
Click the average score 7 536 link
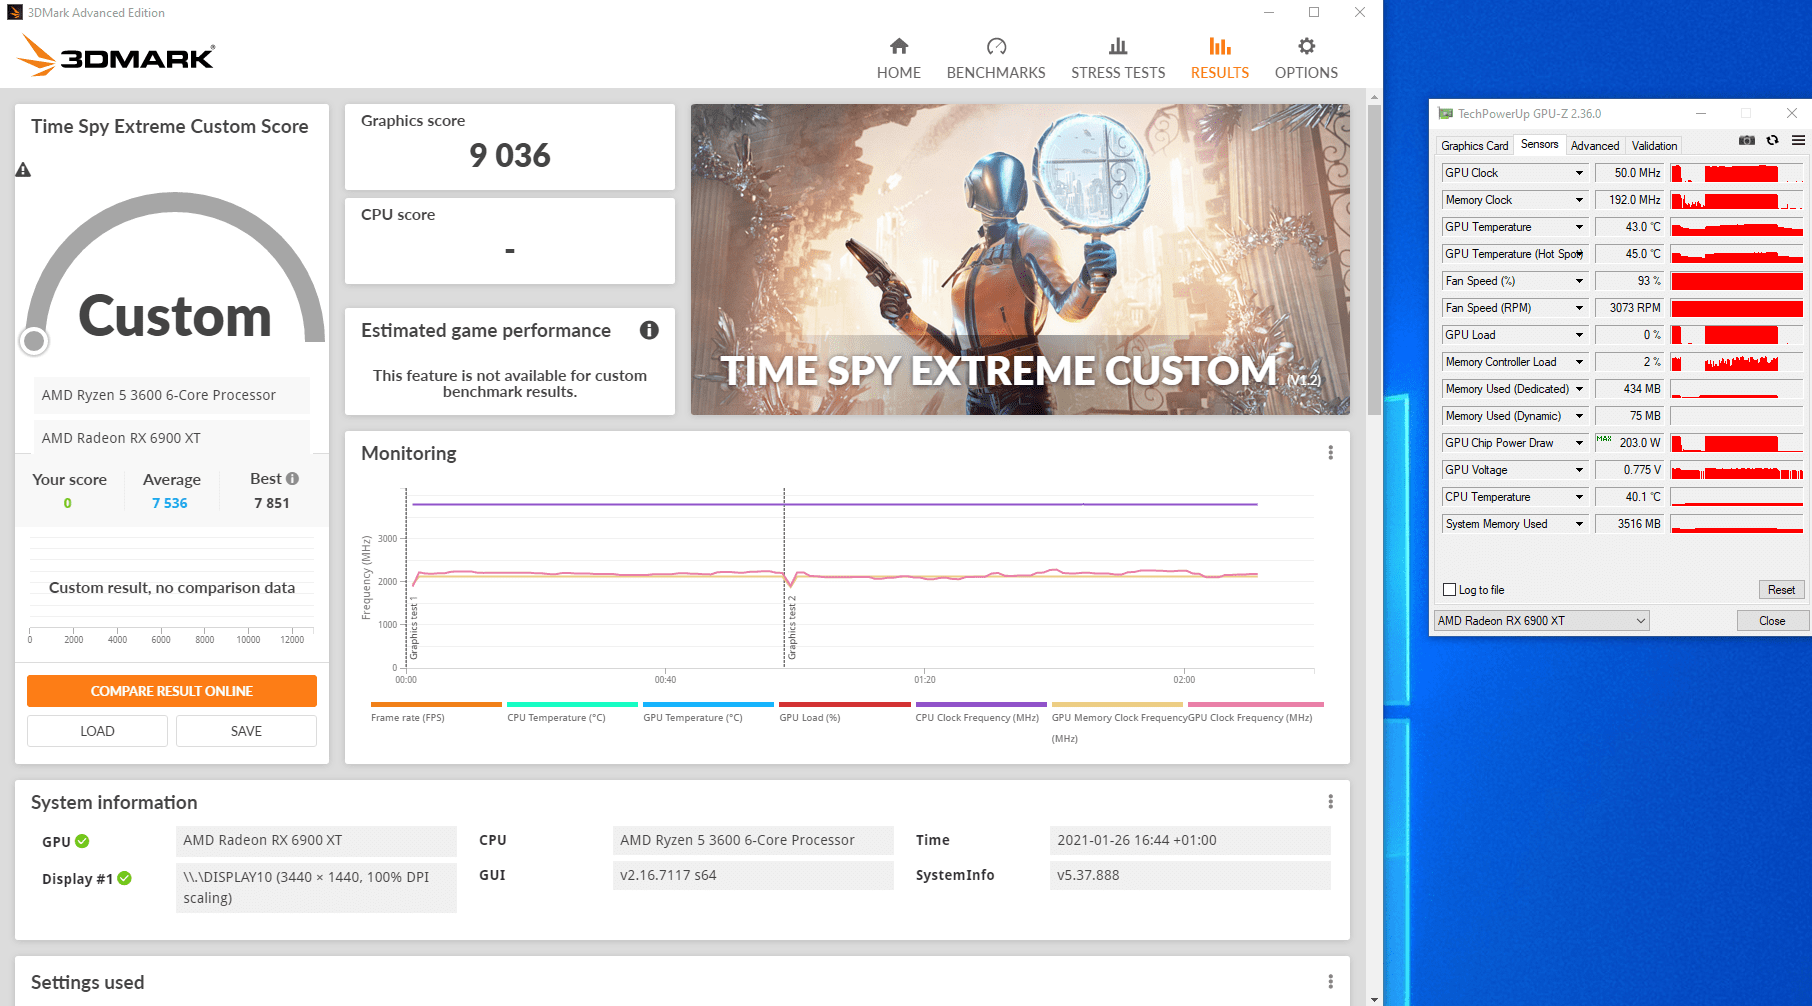(169, 503)
